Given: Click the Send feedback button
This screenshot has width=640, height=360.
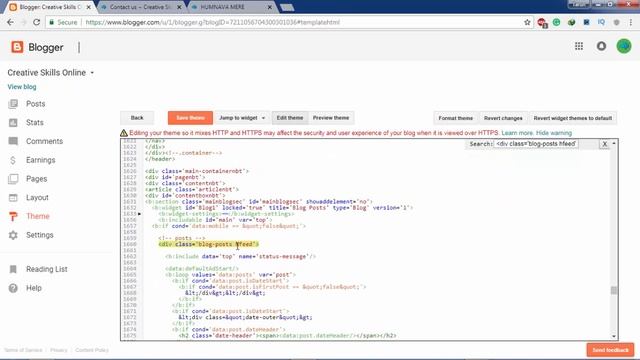Looking at the screenshot, I should (x=610, y=350).
